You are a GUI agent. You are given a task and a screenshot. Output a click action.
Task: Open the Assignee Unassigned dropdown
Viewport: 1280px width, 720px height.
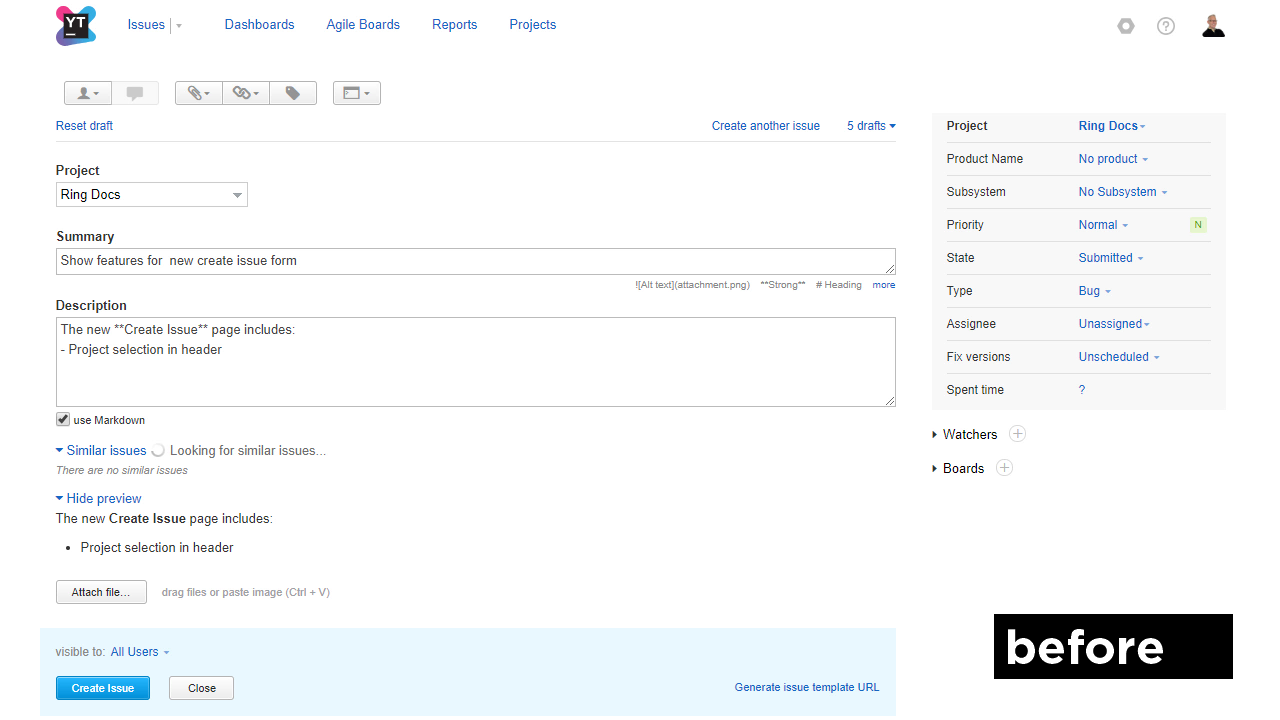click(x=1114, y=324)
